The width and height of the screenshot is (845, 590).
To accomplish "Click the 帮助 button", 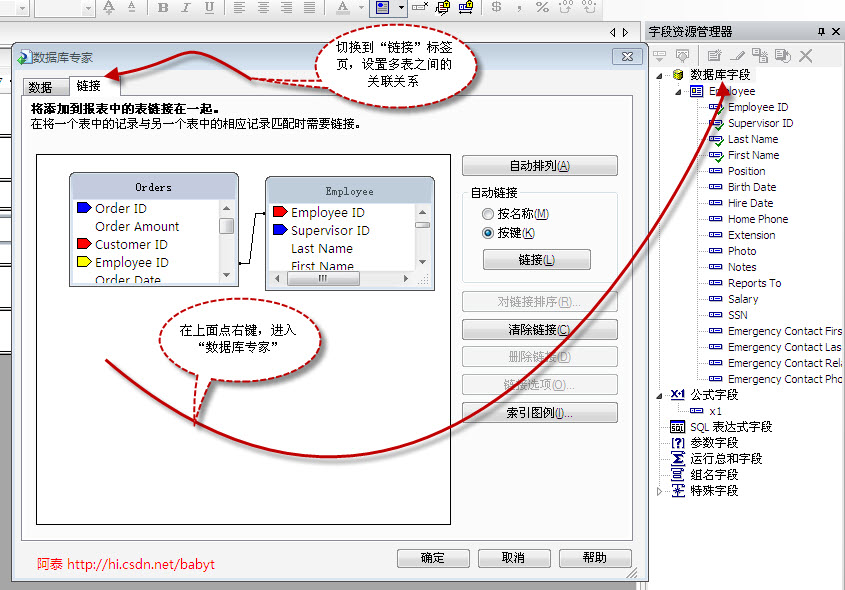I will (595, 558).
